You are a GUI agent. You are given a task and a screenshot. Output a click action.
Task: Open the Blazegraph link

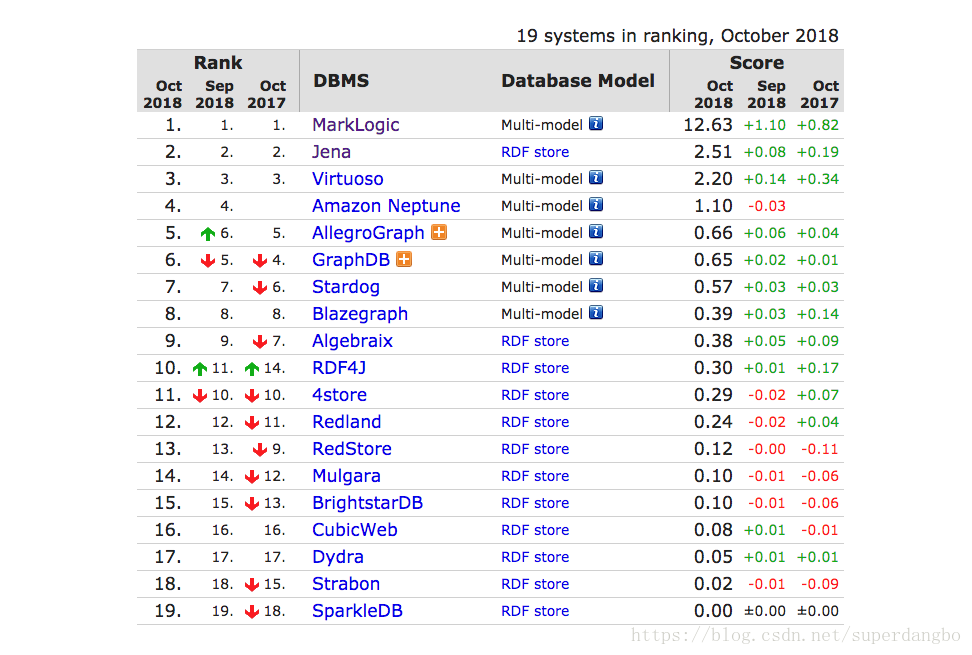(360, 314)
